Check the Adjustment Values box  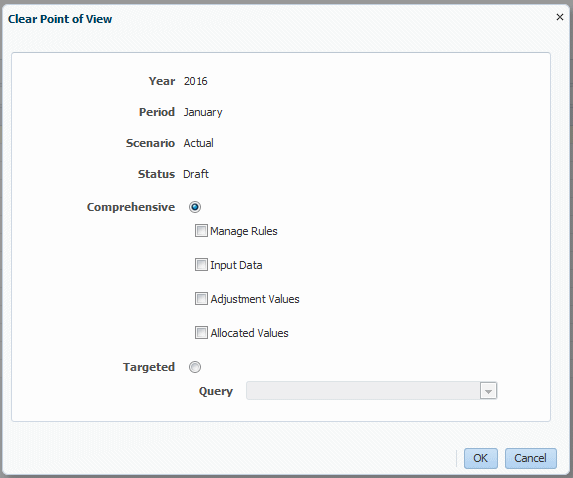[201, 299]
